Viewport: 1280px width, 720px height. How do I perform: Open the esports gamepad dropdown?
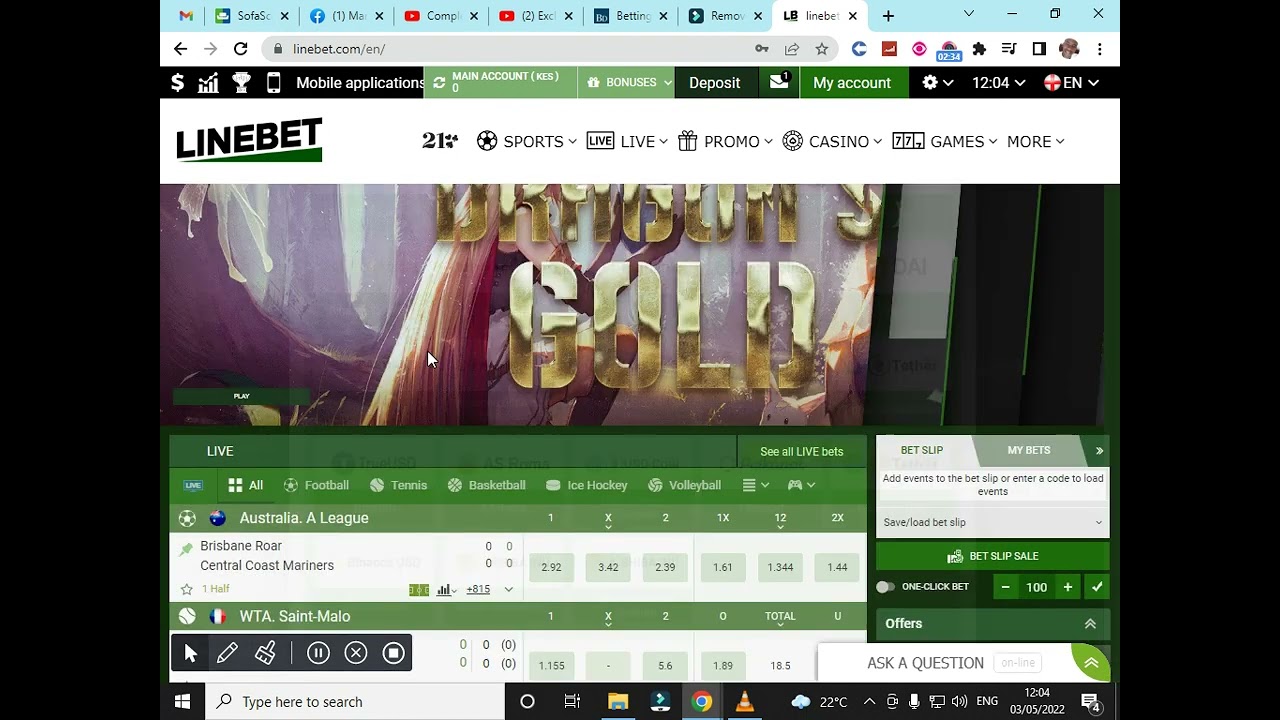801,485
